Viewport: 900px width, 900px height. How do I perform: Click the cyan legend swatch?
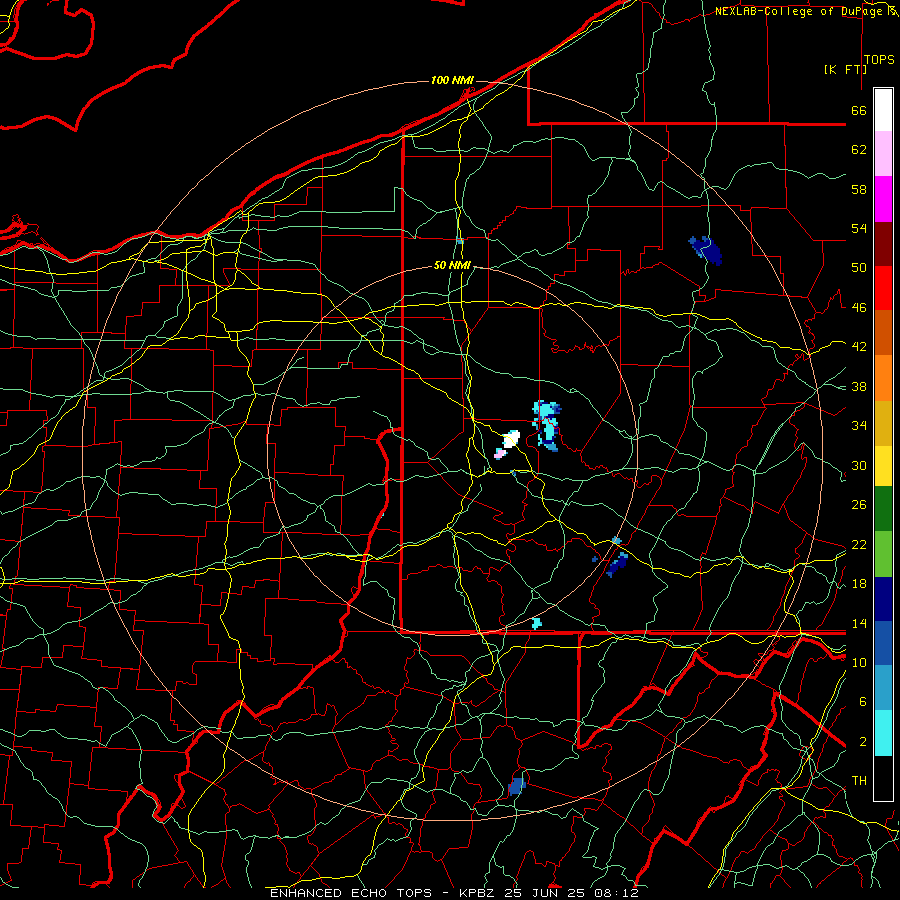point(883,733)
